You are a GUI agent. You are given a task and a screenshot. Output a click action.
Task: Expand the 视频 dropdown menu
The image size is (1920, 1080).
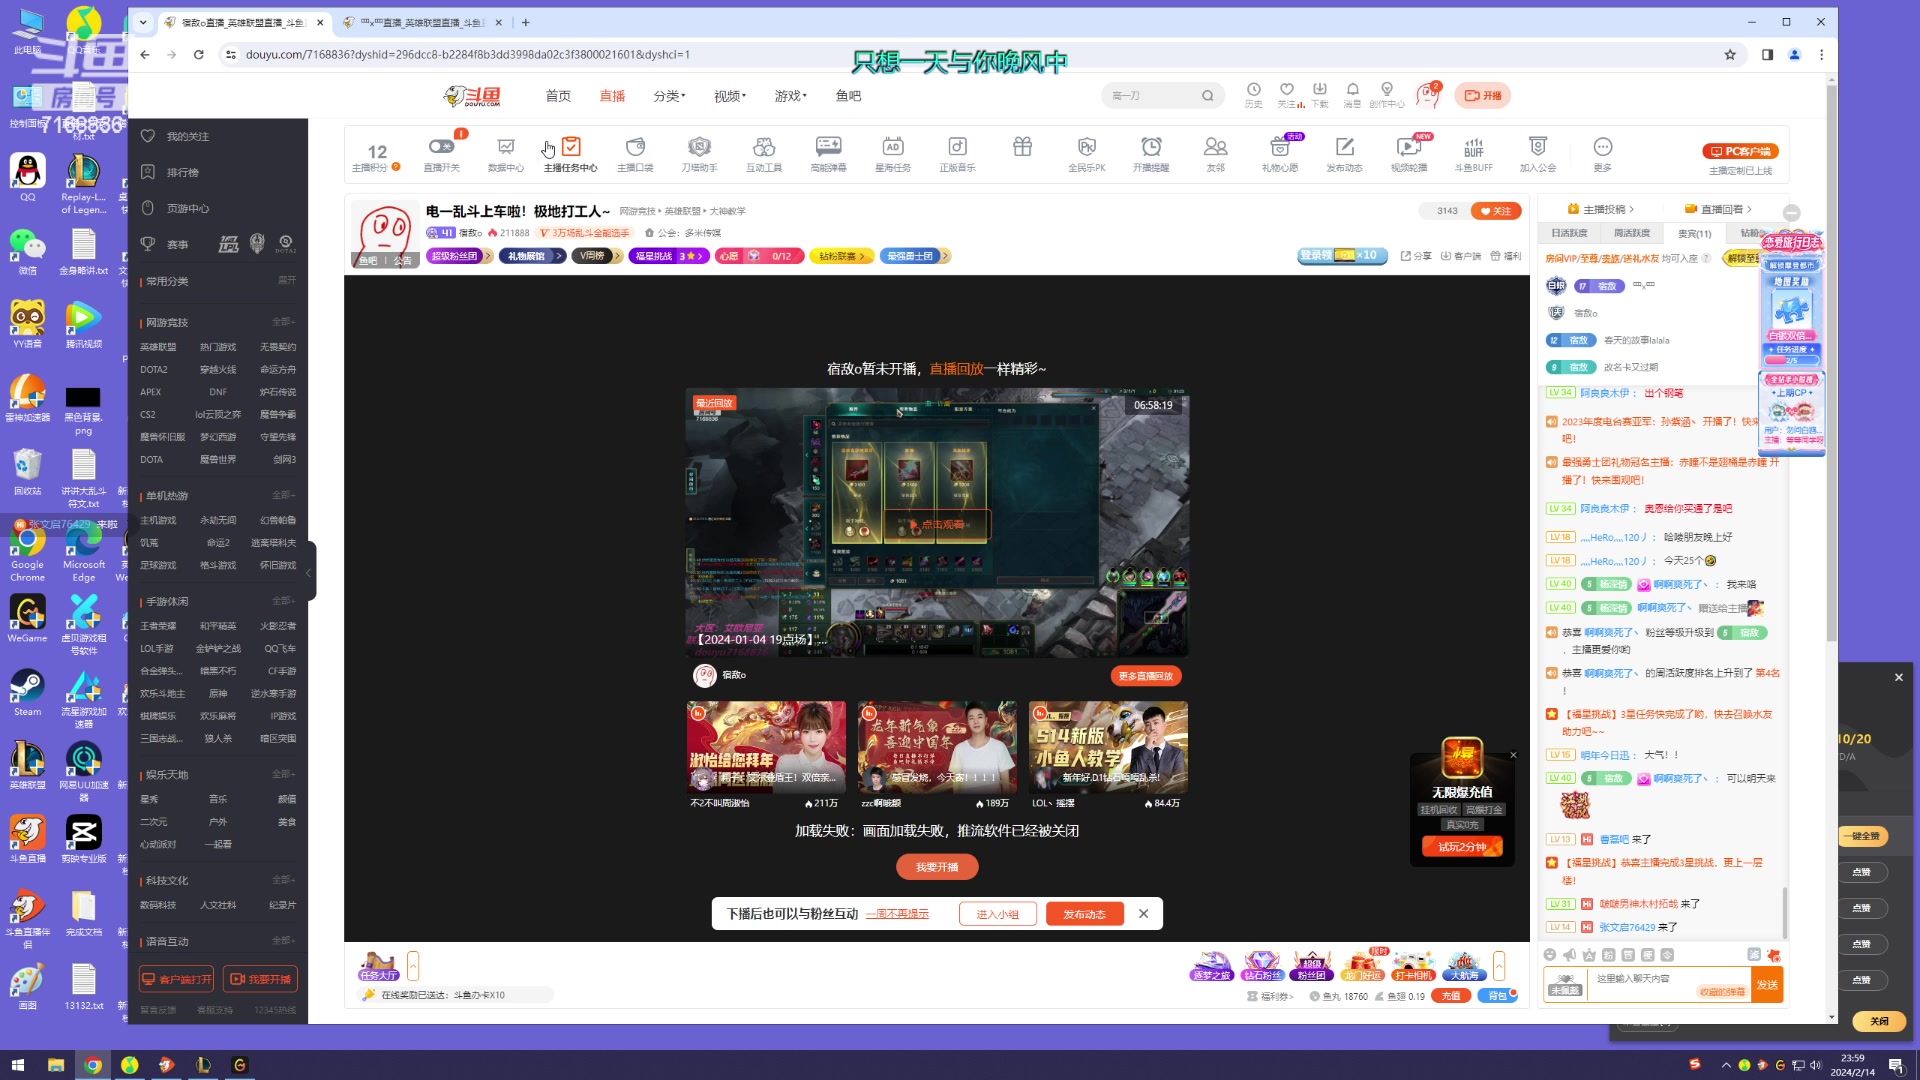(x=730, y=96)
